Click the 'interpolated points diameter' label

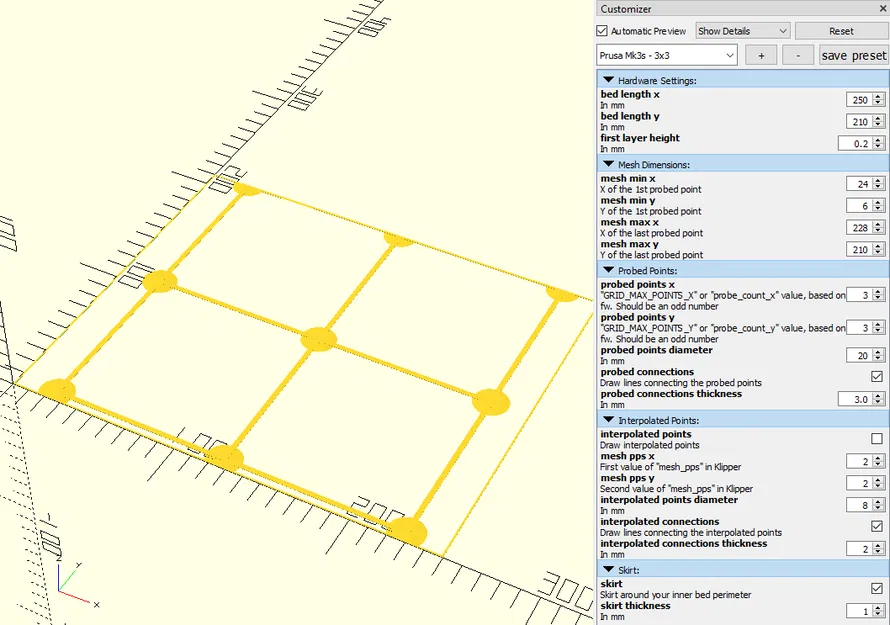(669, 500)
